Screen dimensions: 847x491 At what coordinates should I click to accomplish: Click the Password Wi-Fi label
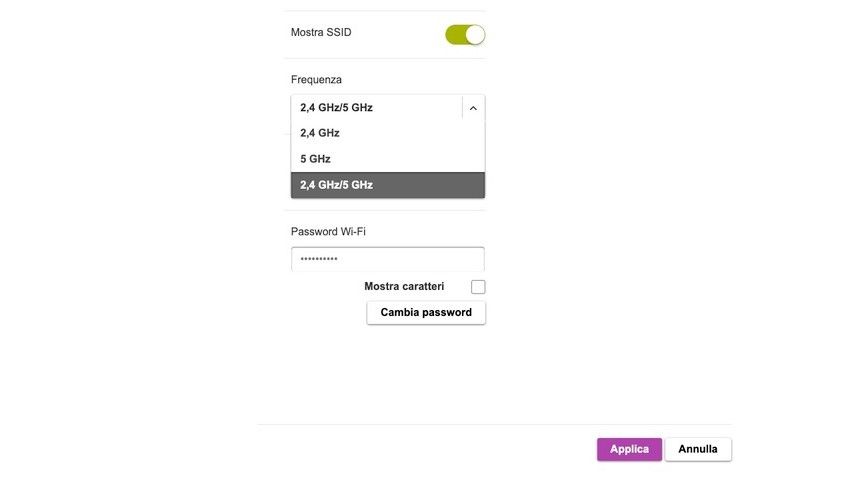tap(328, 232)
